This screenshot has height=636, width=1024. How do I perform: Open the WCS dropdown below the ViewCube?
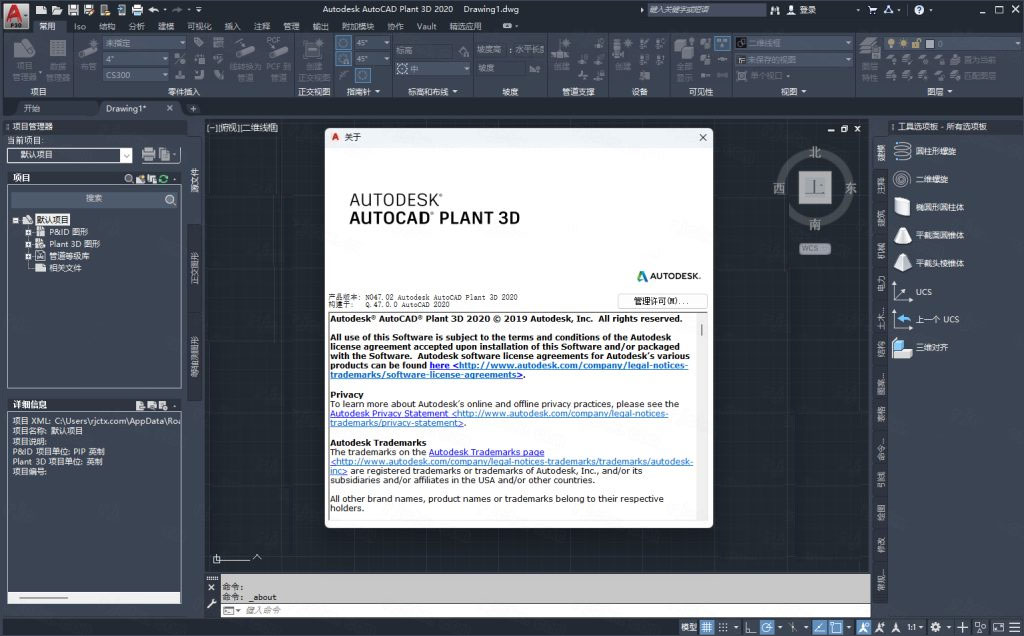coord(816,249)
